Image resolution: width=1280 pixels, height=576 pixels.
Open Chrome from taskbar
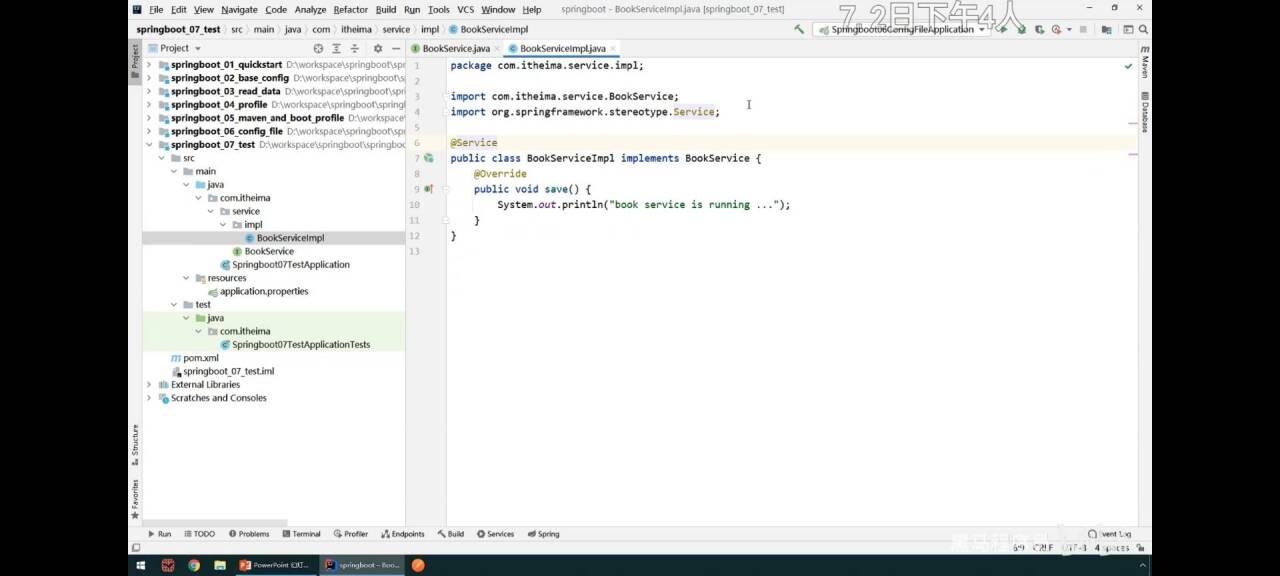click(x=194, y=565)
